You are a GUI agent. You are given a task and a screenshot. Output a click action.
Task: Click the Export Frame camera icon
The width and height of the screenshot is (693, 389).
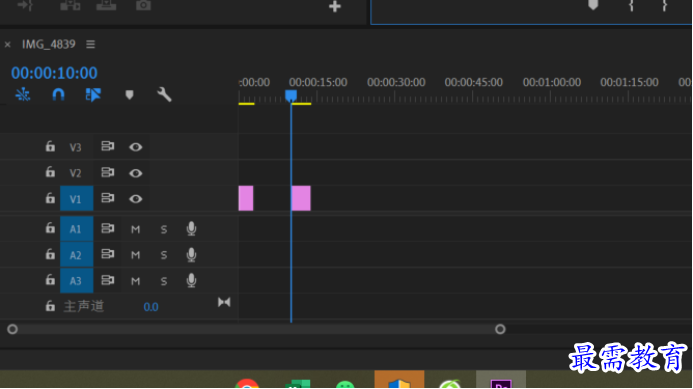click(143, 5)
